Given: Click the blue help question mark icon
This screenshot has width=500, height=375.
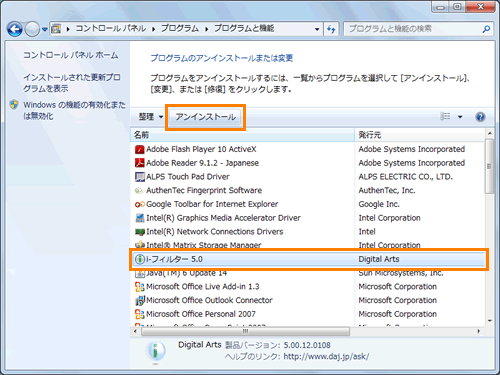Looking at the screenshot, I should (480, 117).
